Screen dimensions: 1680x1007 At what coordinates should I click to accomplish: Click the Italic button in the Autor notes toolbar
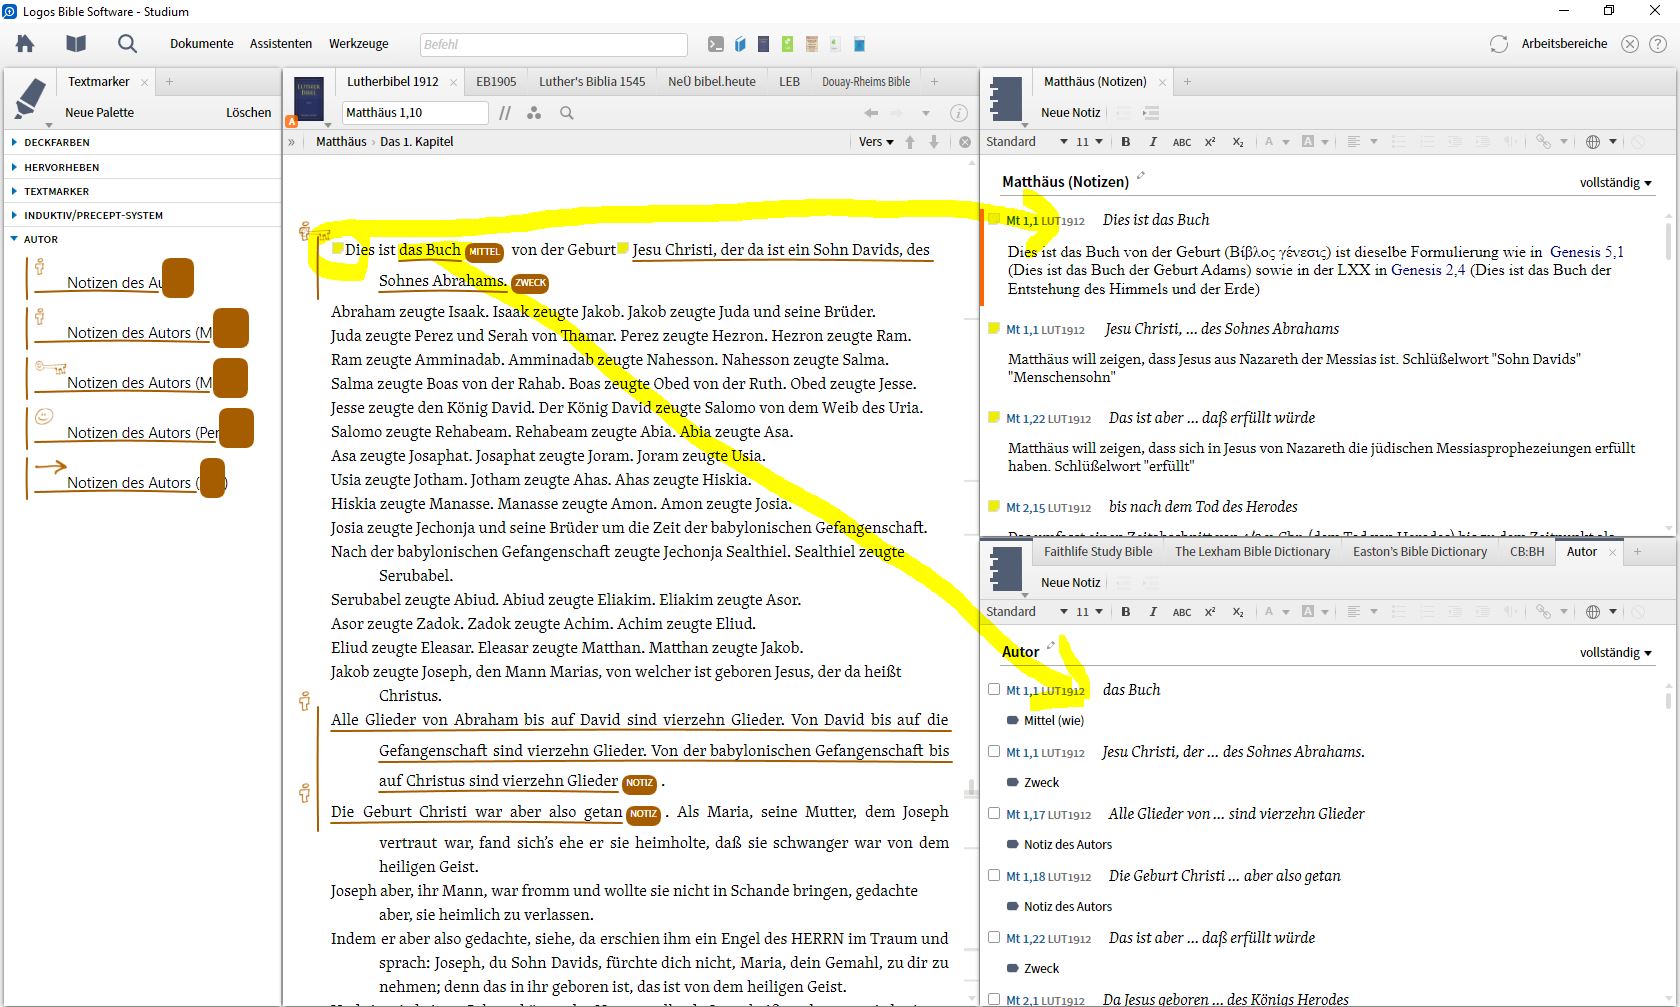point(1153,612)
